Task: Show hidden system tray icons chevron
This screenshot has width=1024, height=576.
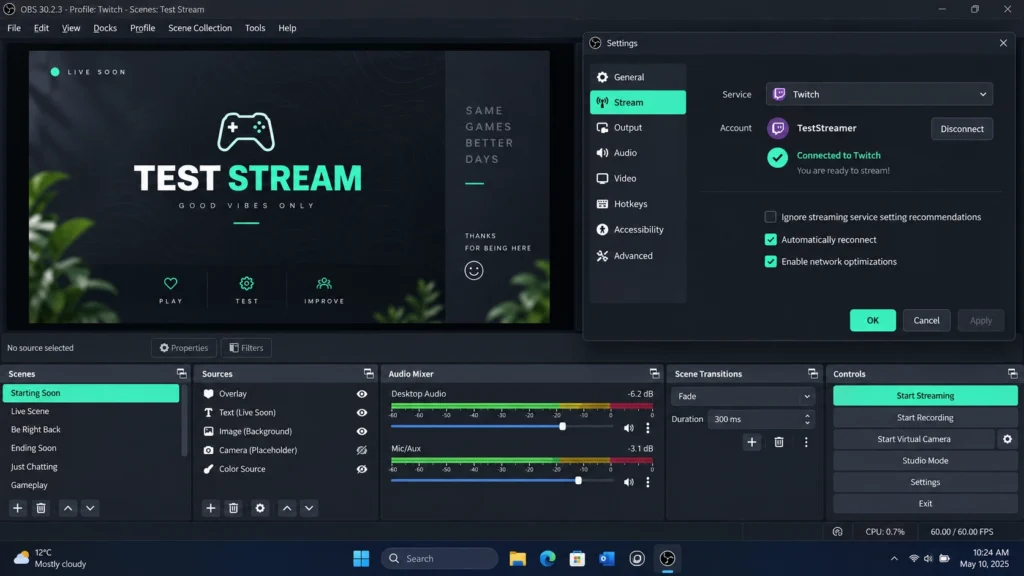Action: pyautogui.click(x=894, y=558)
